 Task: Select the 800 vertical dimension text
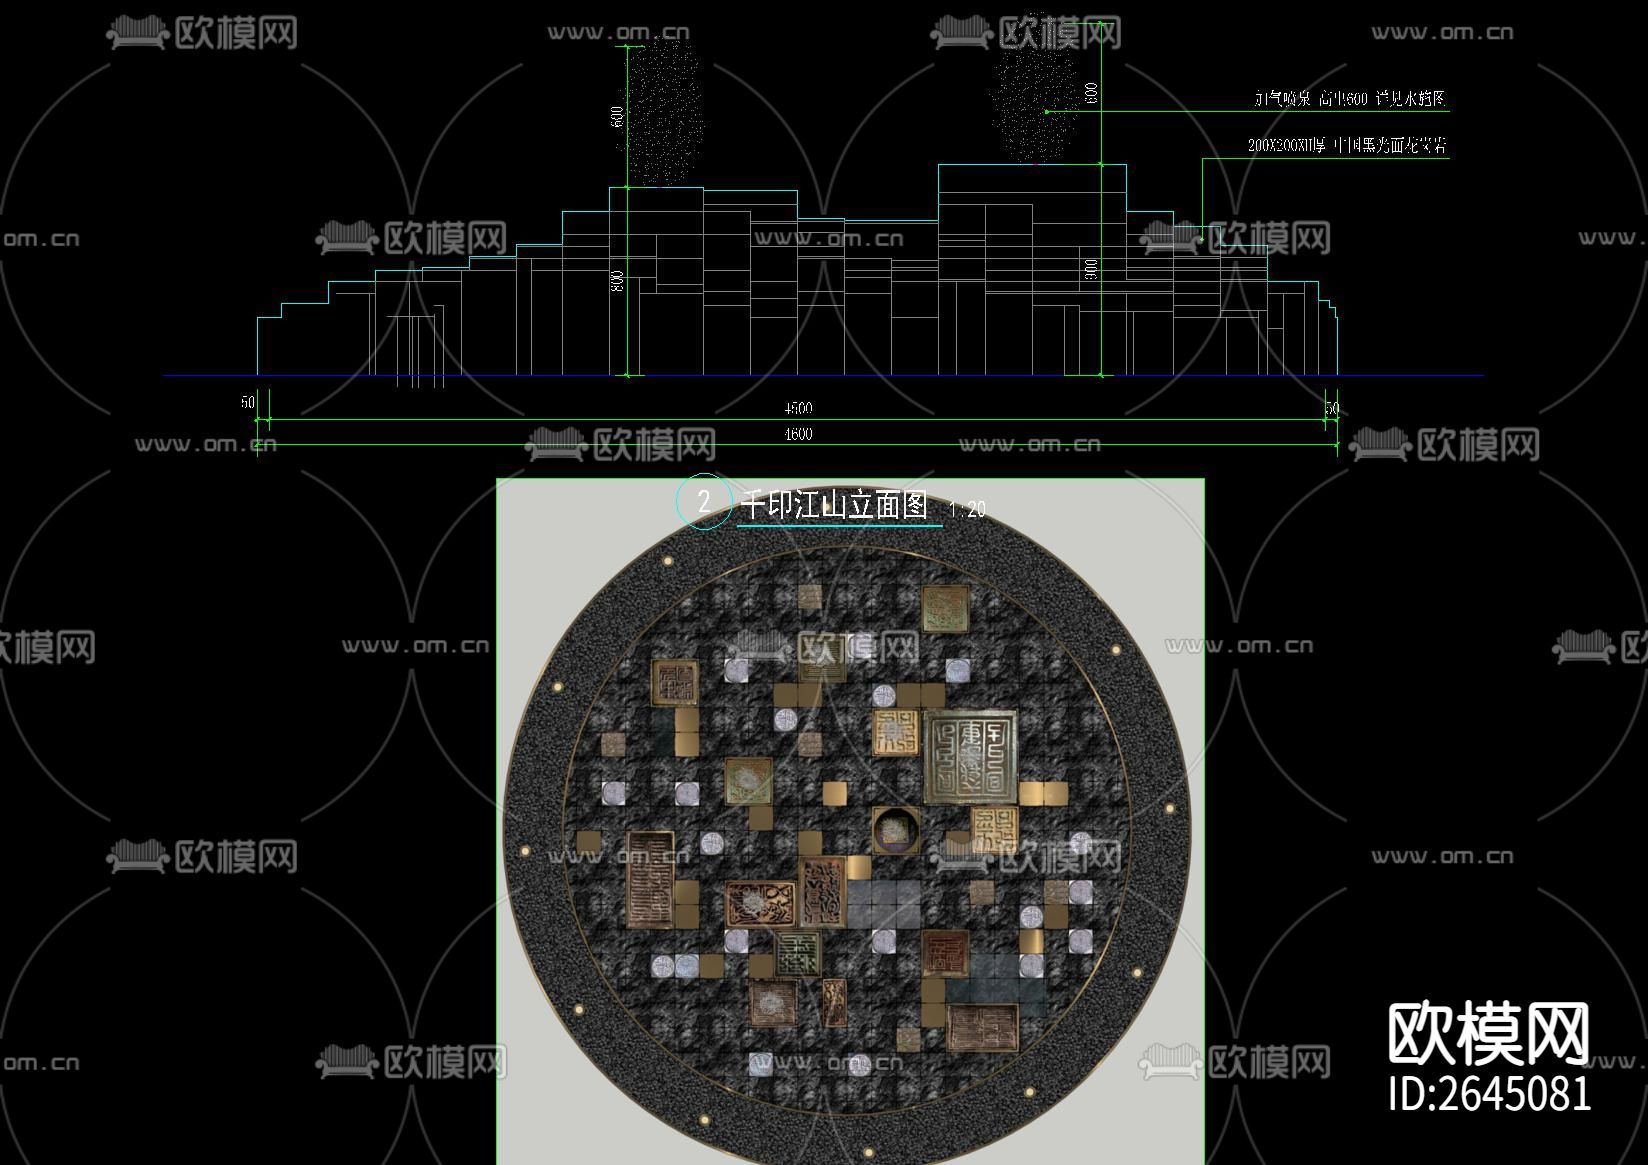618,281
